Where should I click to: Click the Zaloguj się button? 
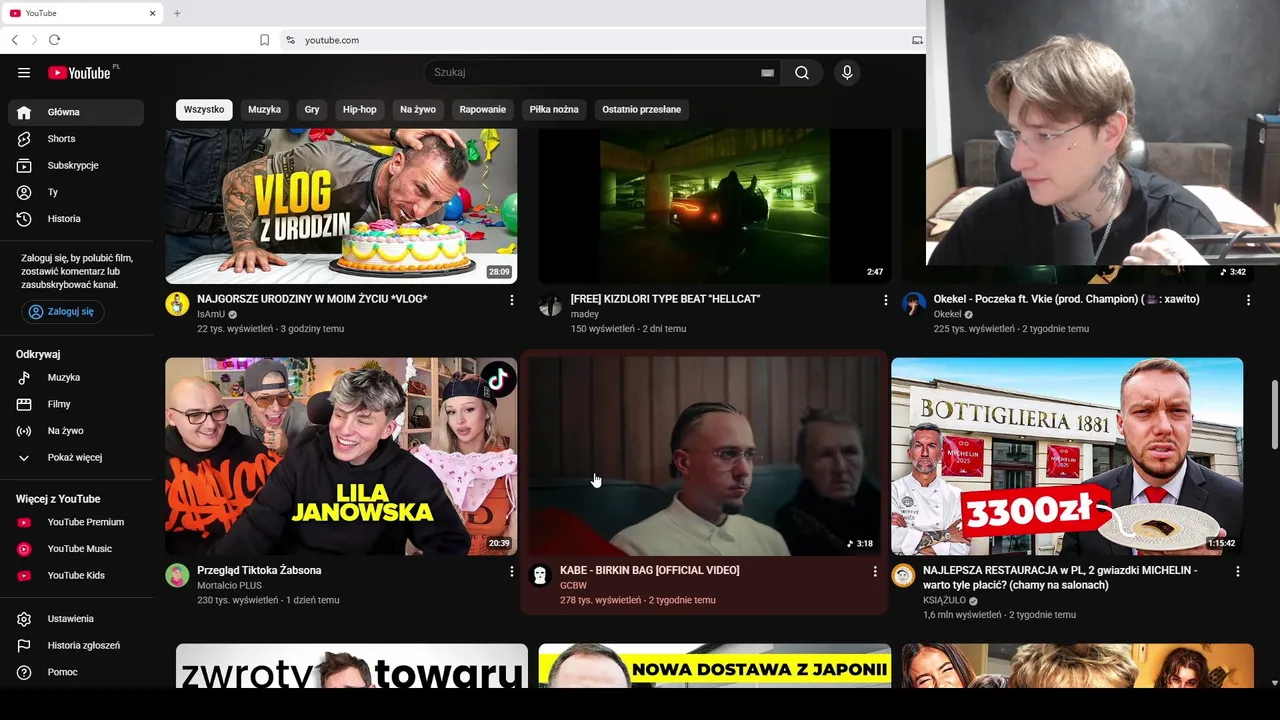tap(62, 312)
